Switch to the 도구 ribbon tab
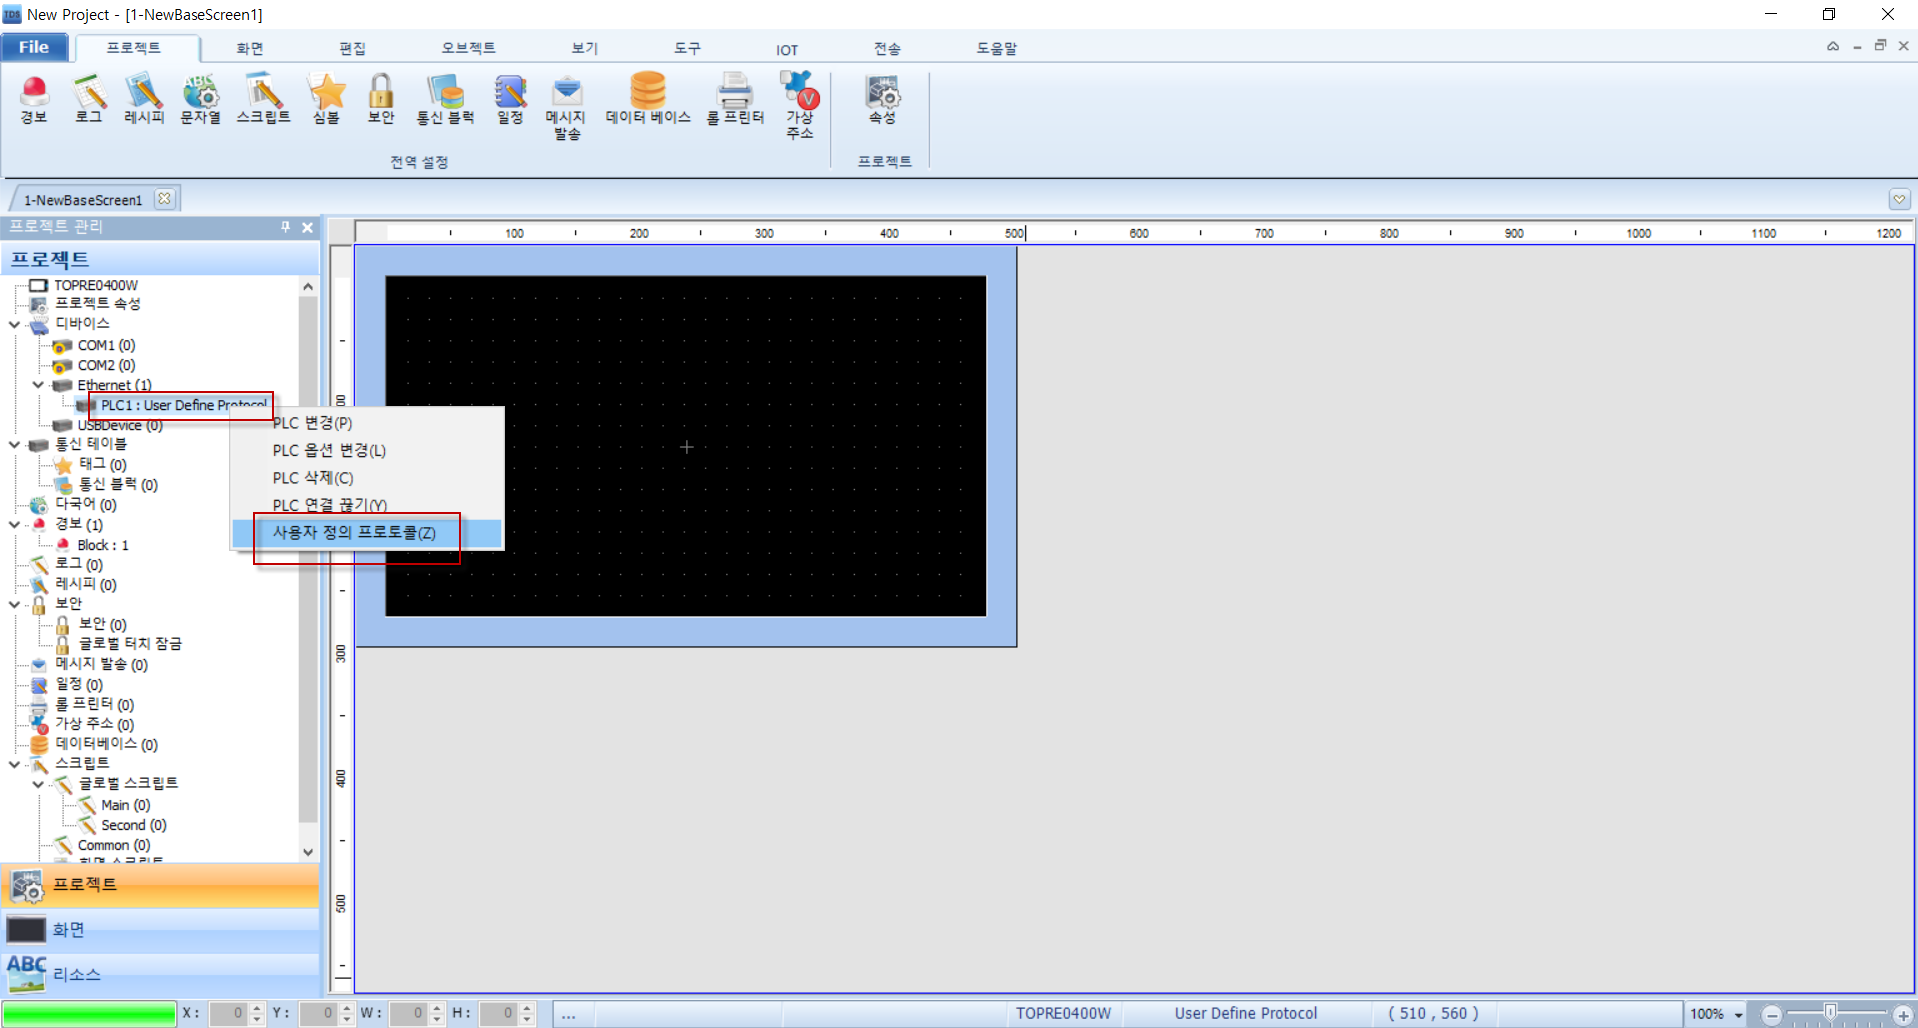Viewport: 1918px width, 1028px height. pyautogui.click(x=687, y=48)
